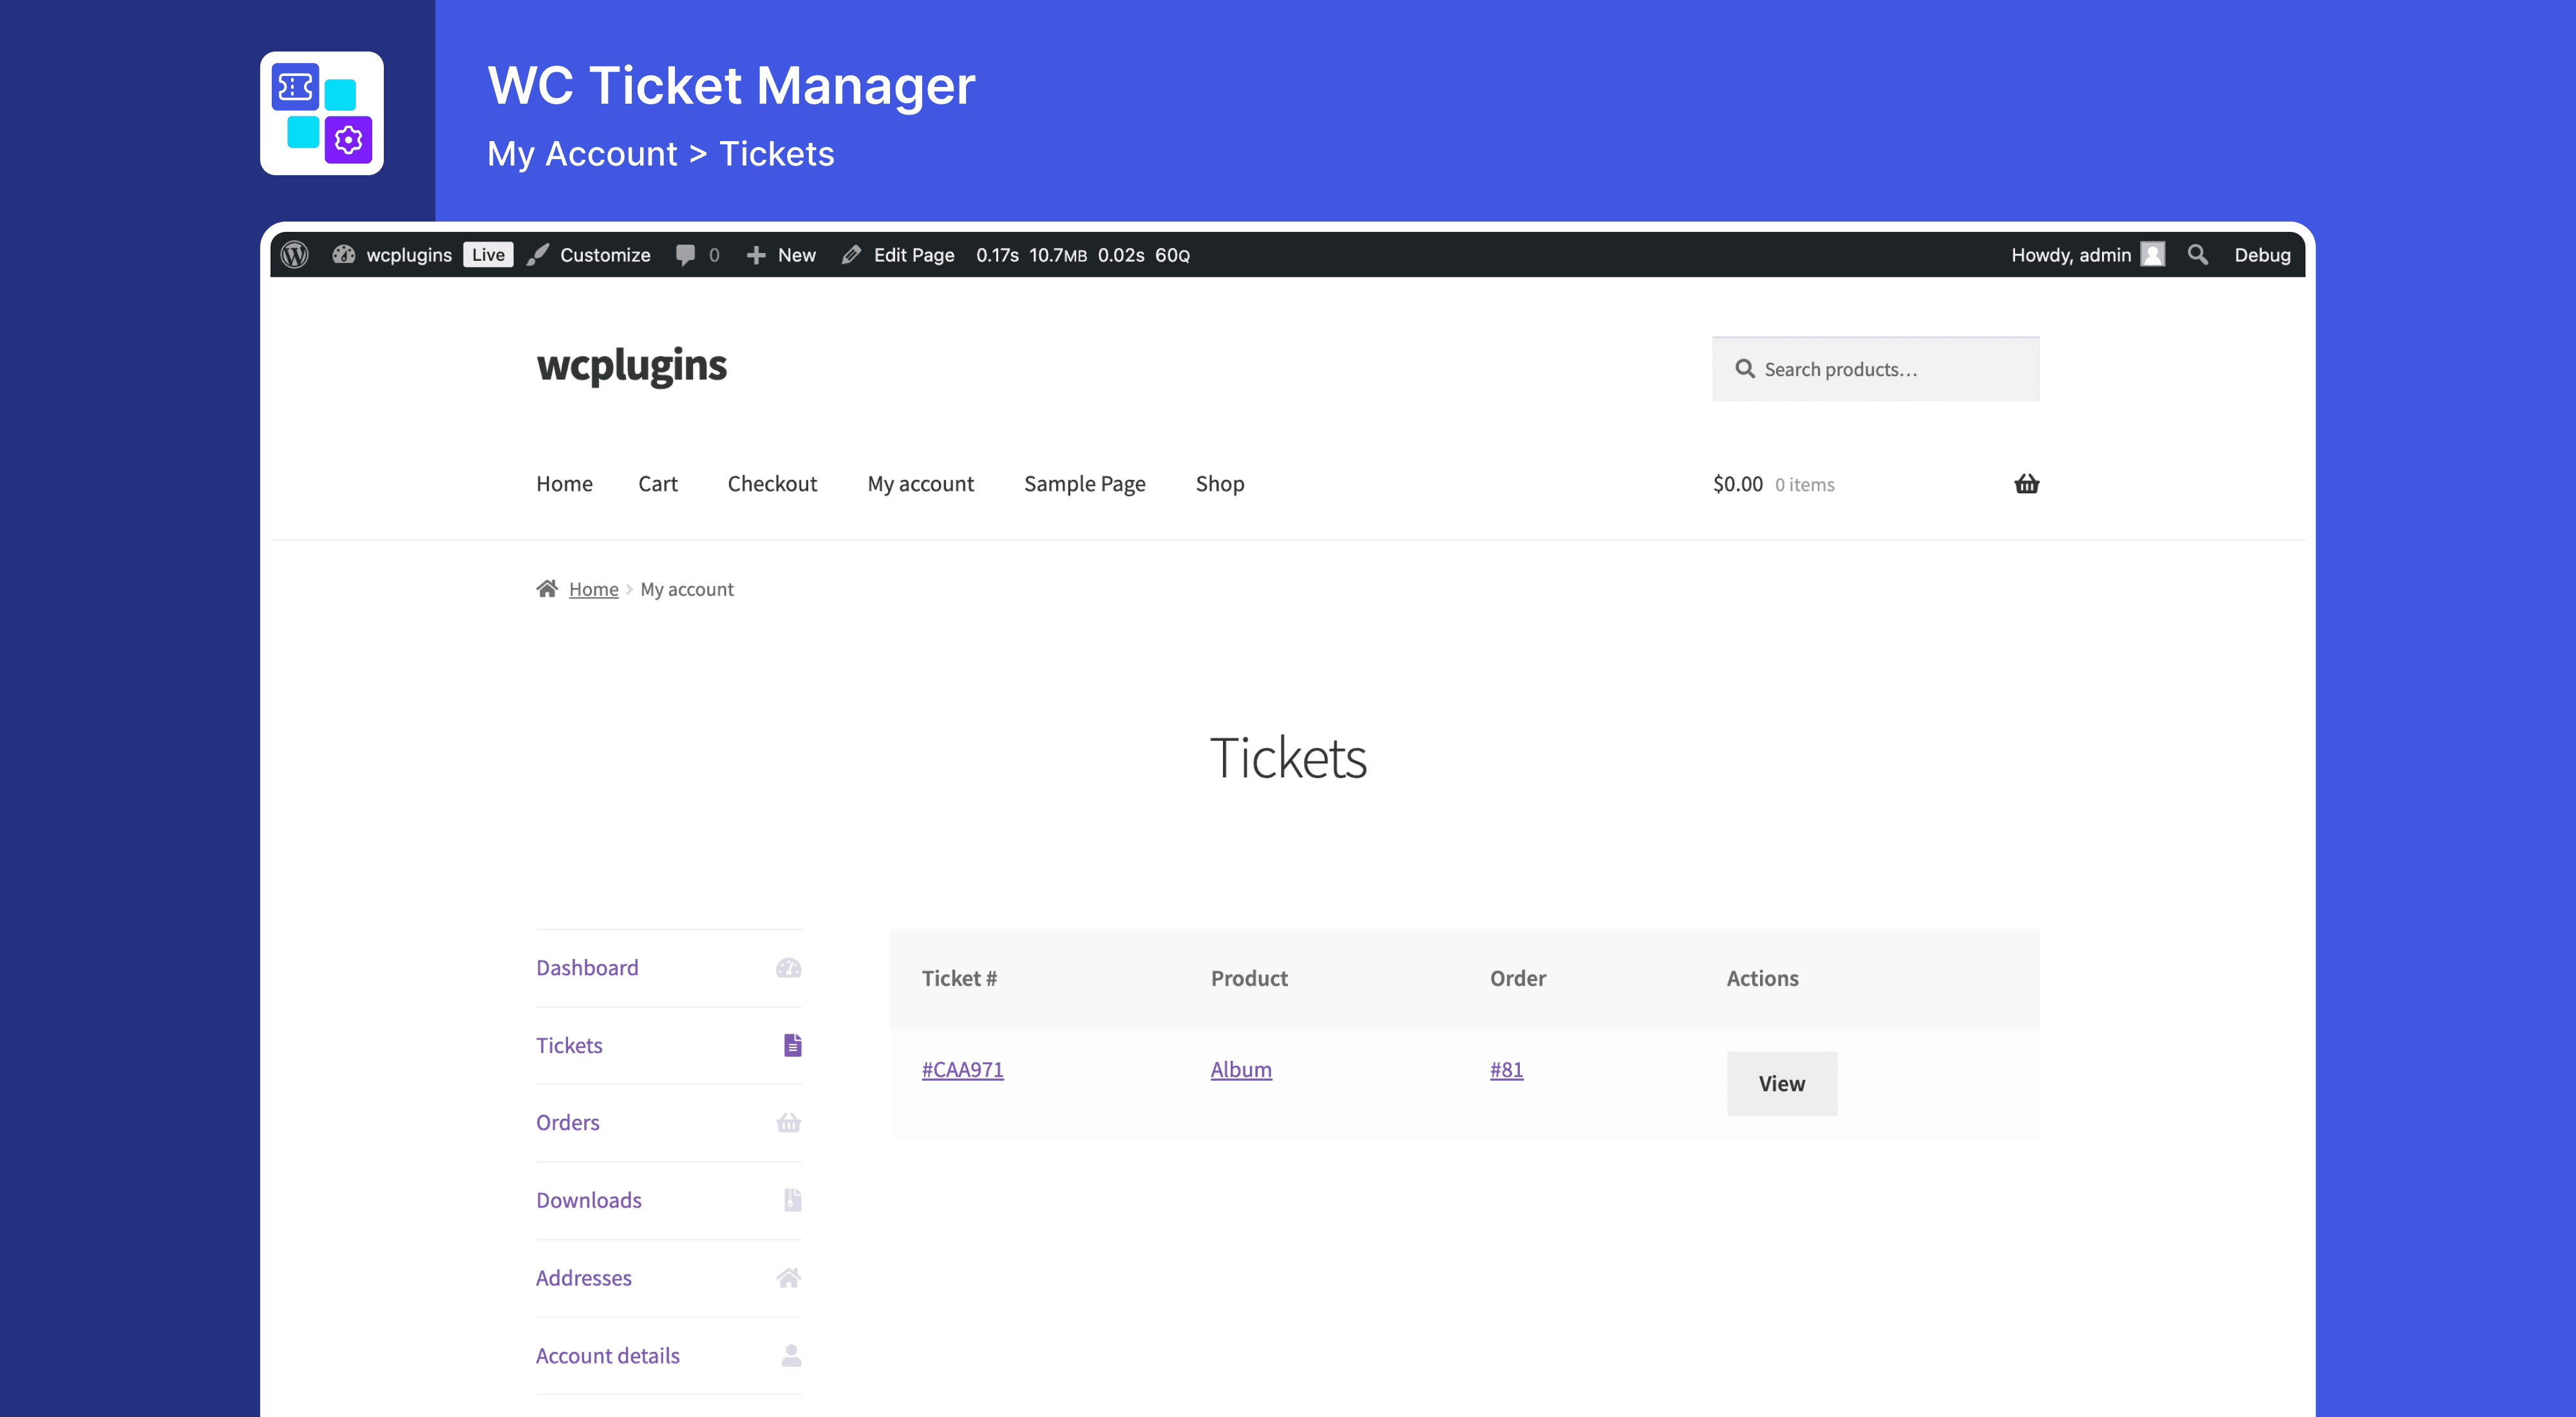This screenshot has height=1417, width=2576.
Task: Open the Album product link
Action: [1240, 1069]
